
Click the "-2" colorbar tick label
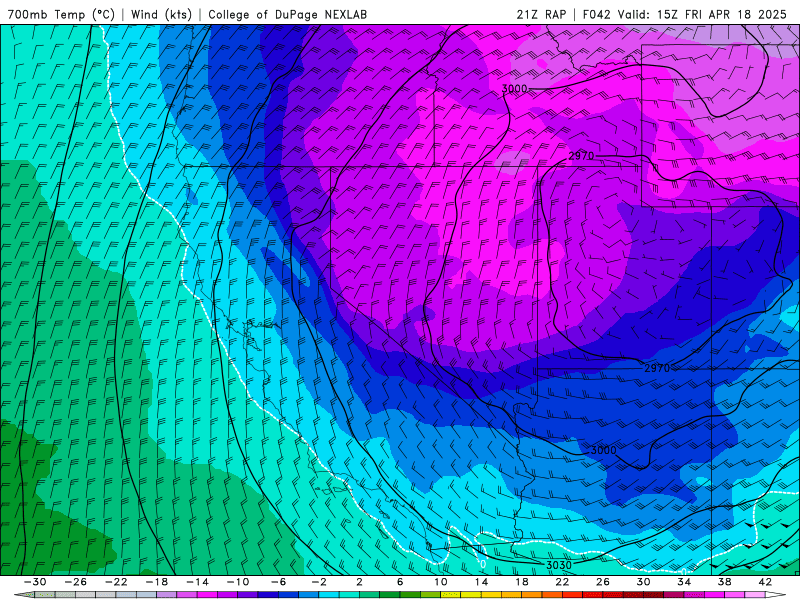(x=319, y=582)
